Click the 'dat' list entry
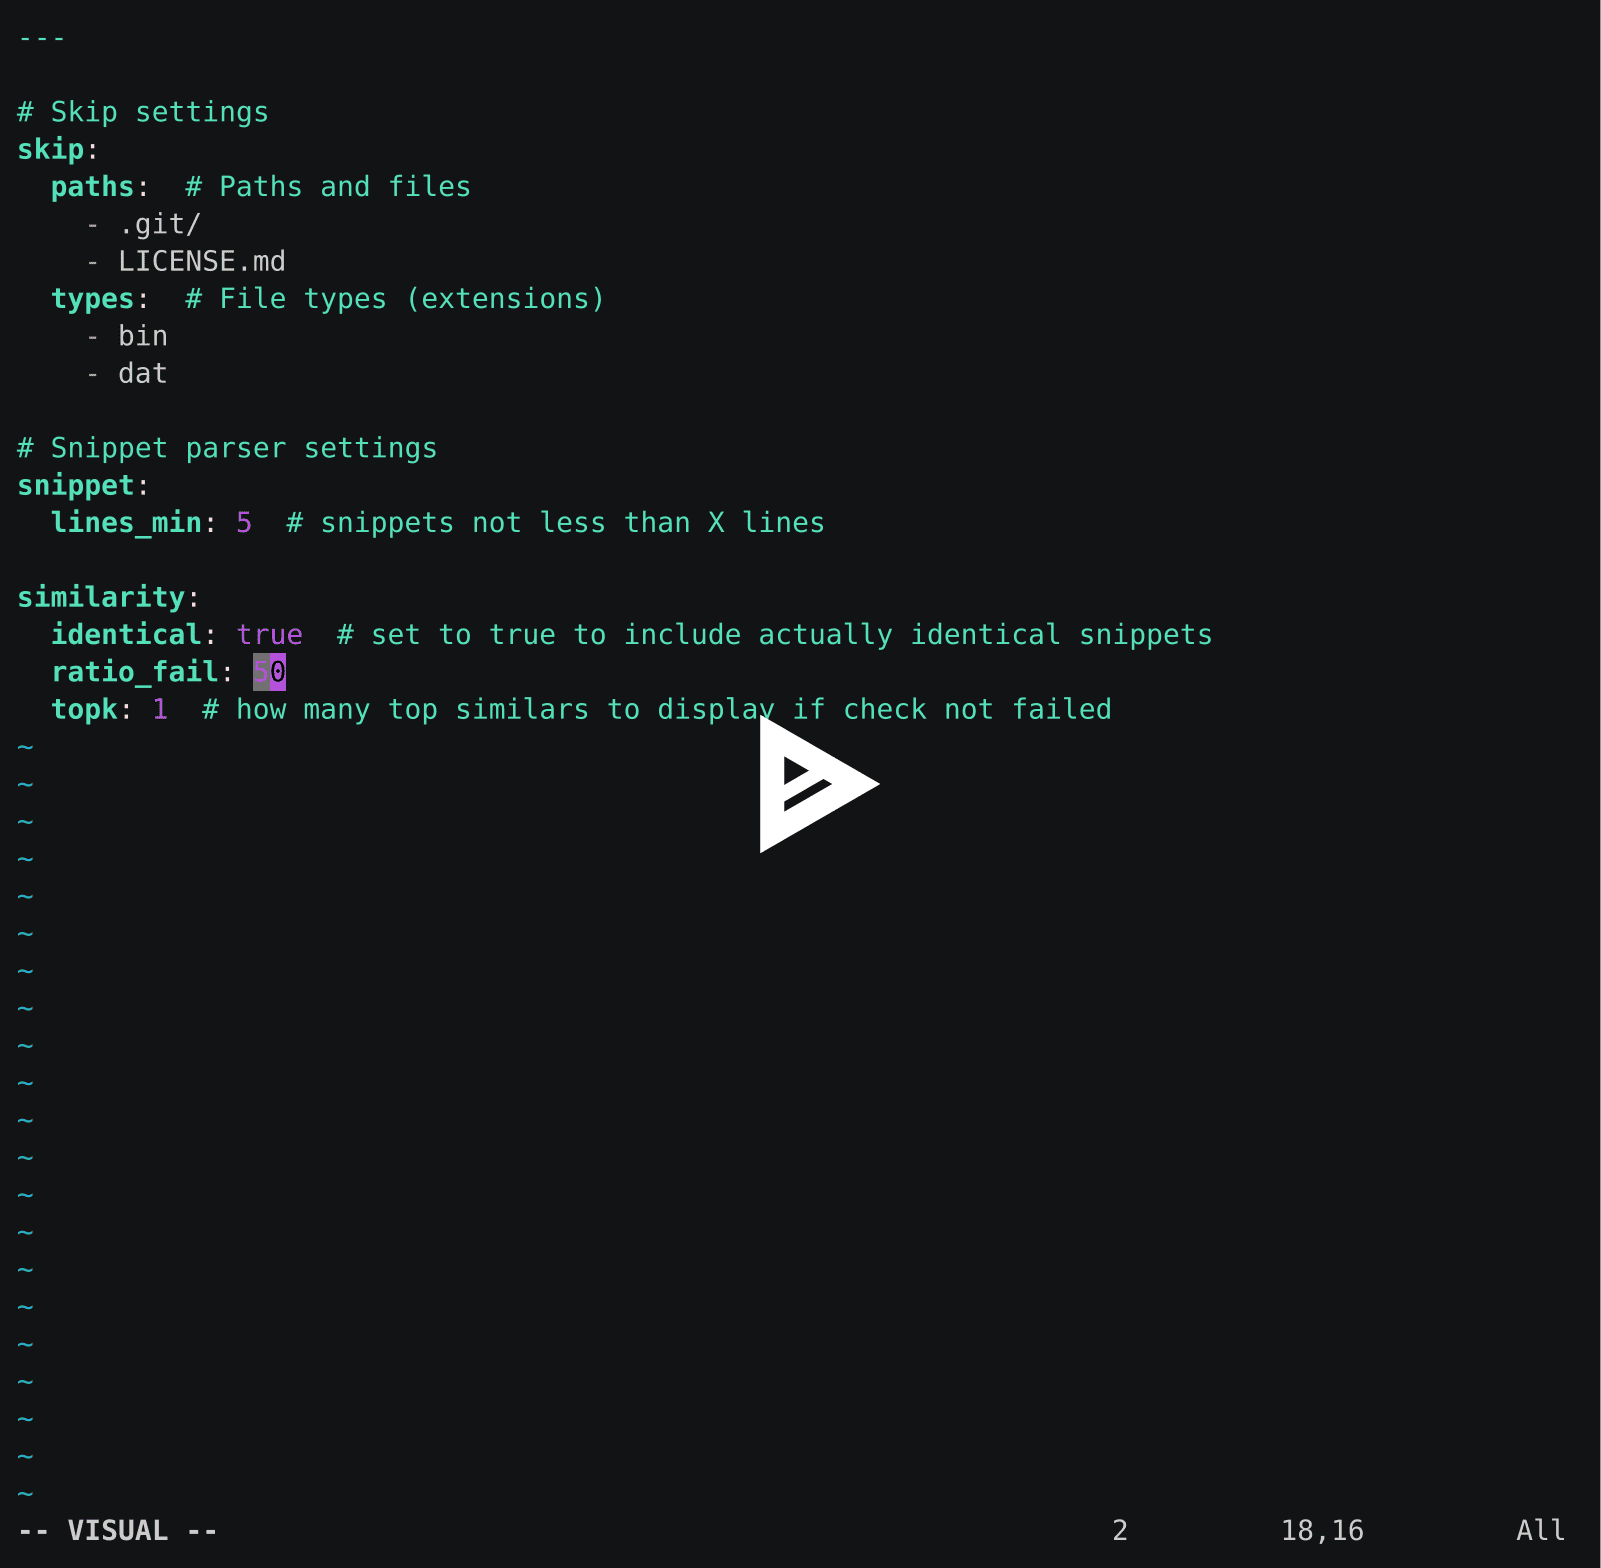 click(x=143, y=373)
